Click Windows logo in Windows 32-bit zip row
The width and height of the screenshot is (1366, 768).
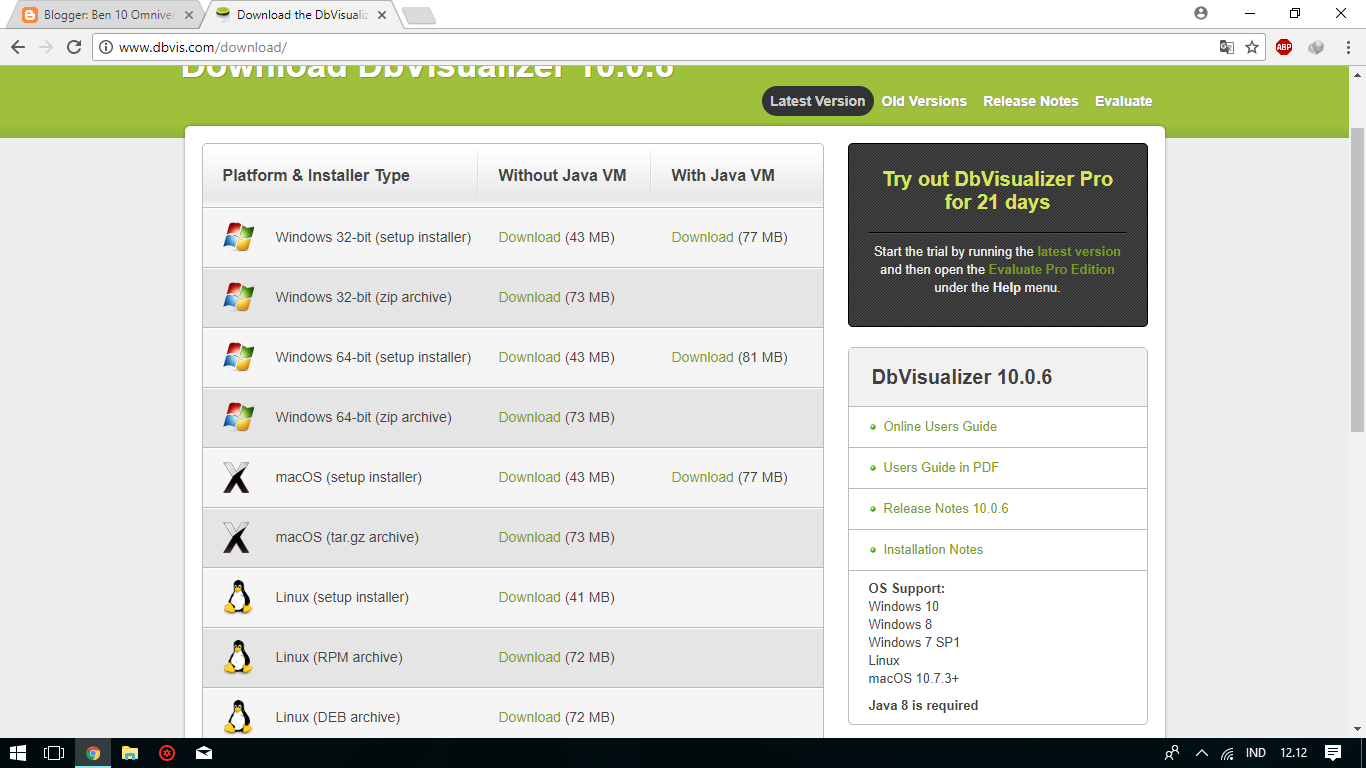[238, 297]
